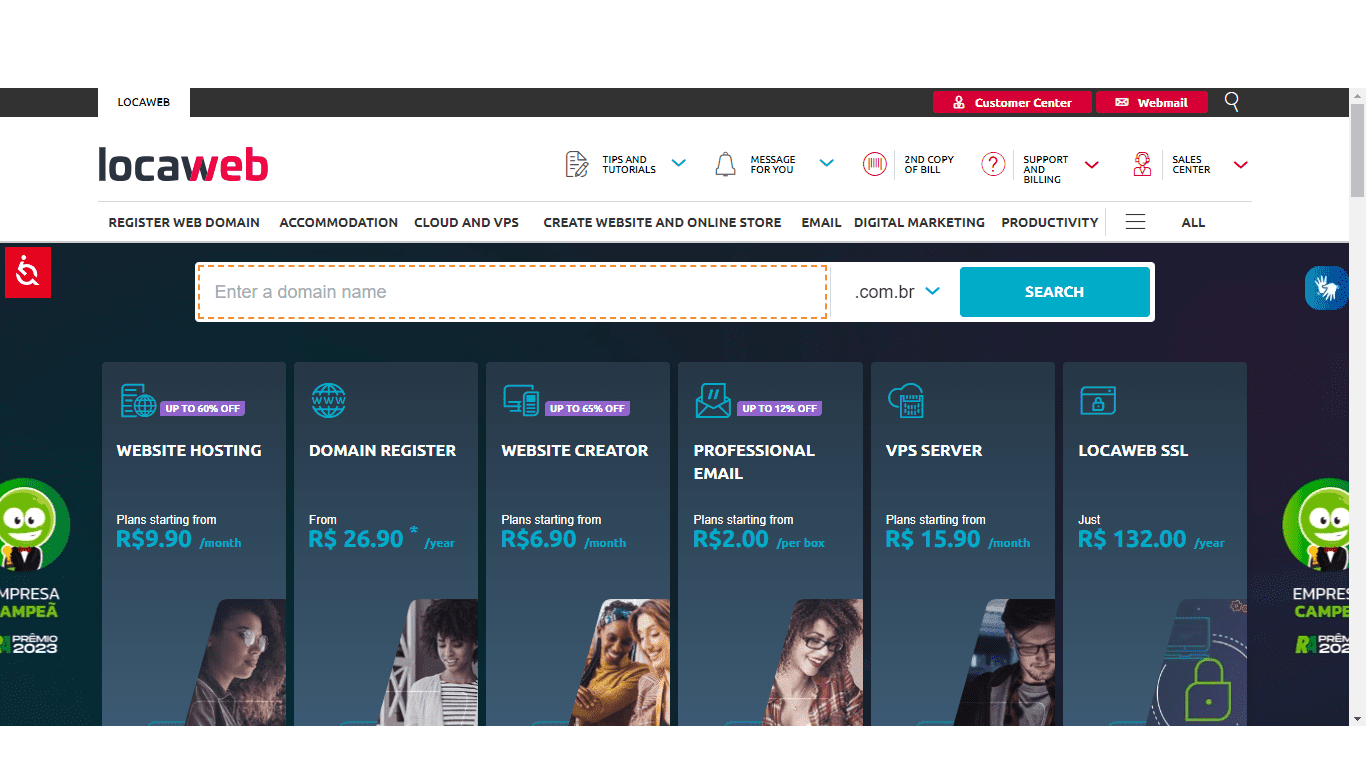Click the Tips and Tutorials link text
Viewport: 1366px width, 768px height.
tap(629, 165)
